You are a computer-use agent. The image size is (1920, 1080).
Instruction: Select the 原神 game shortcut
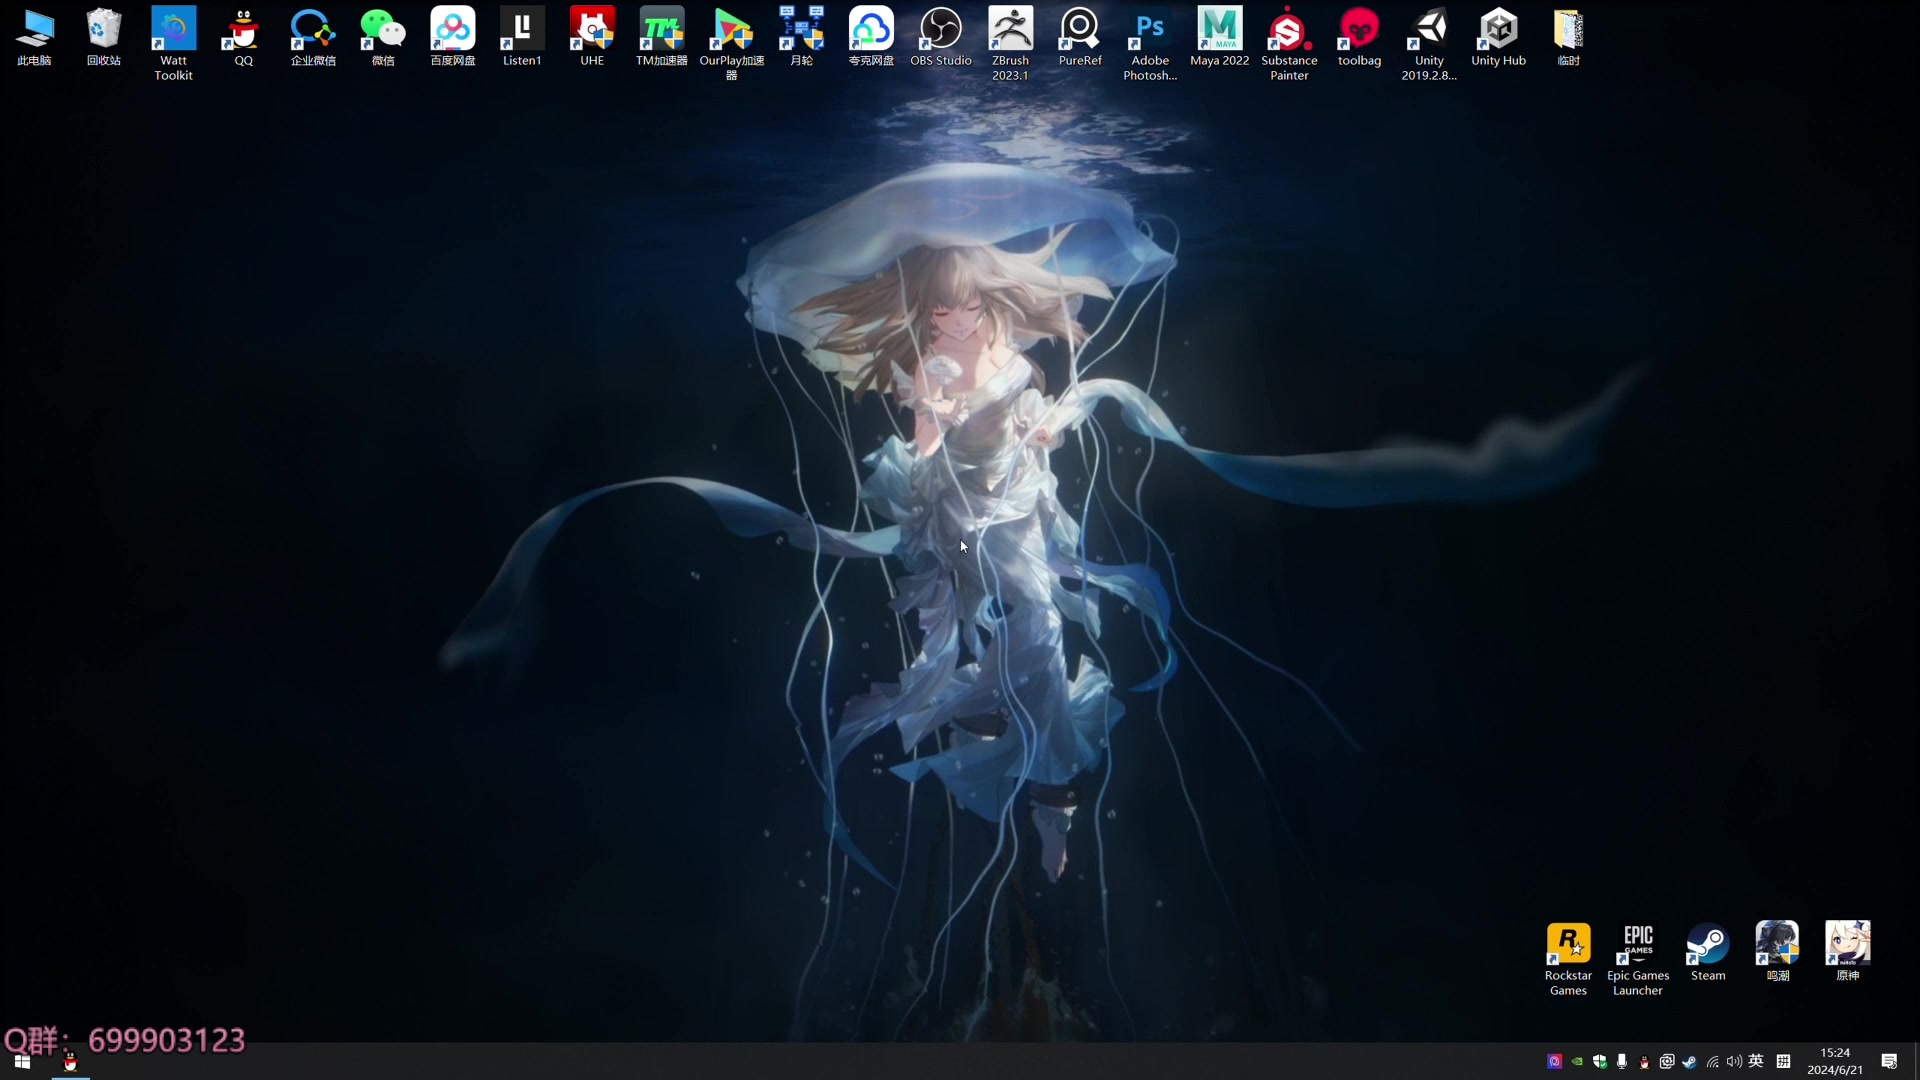tap(1847, 953)
